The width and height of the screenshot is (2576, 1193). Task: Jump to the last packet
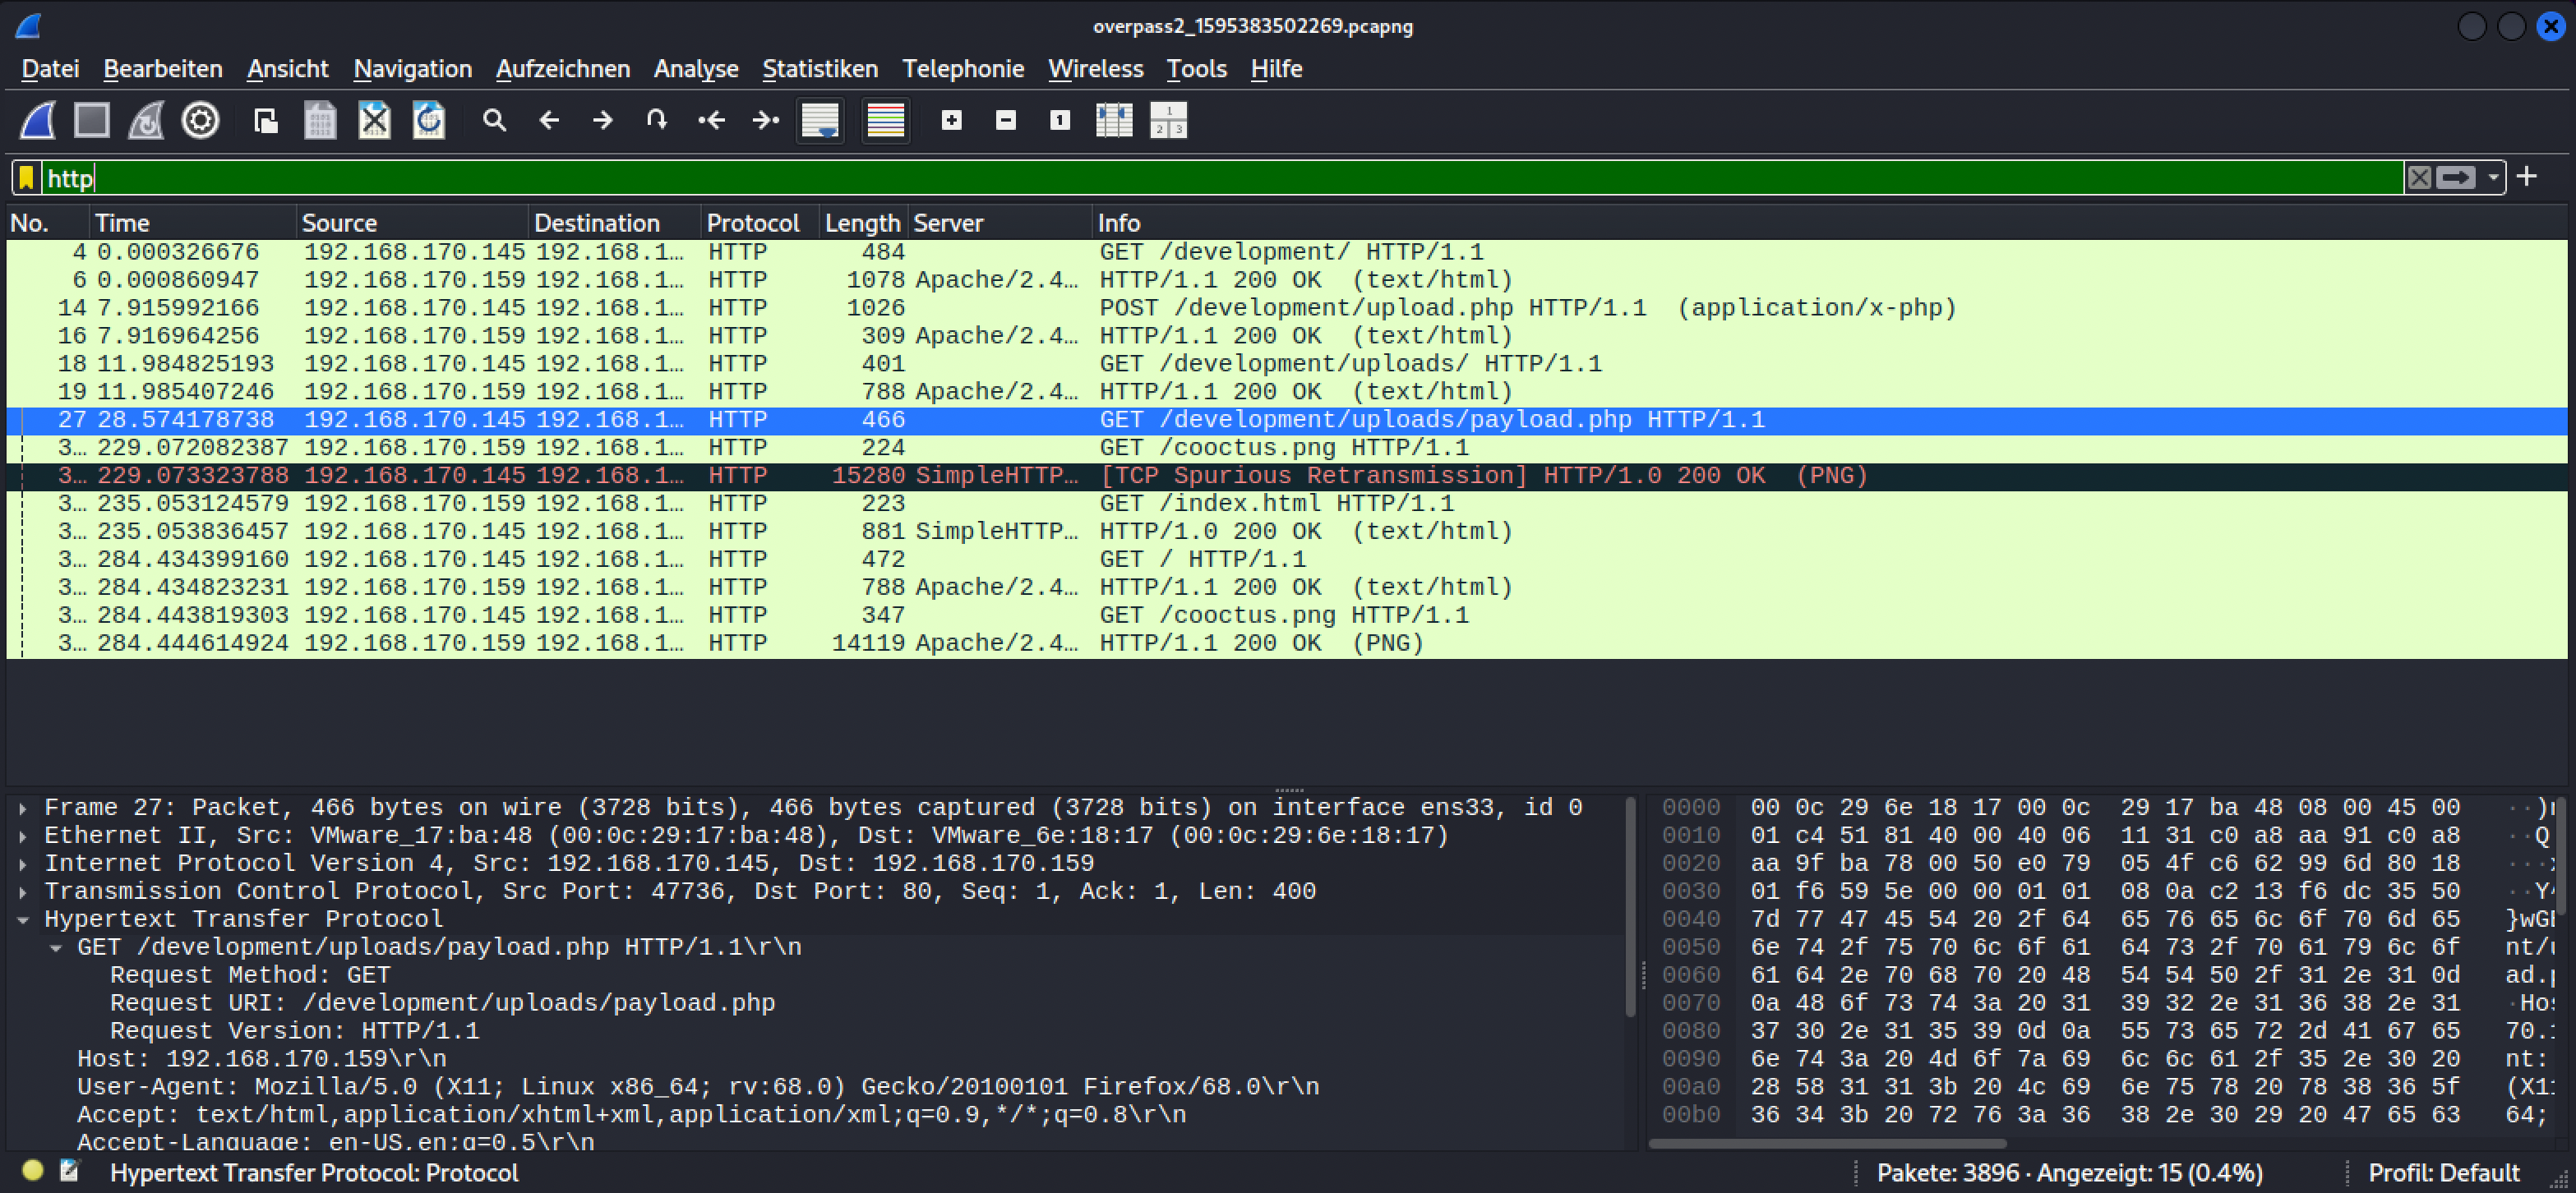pos(766,121)
